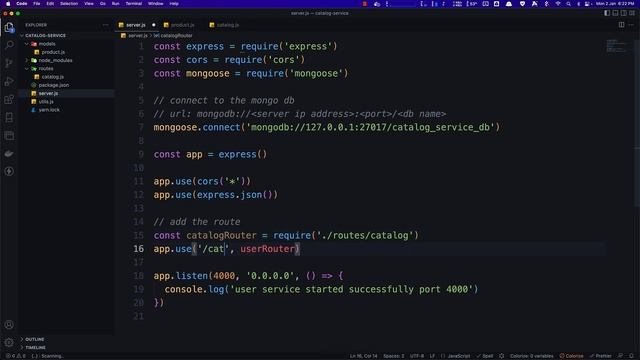640x360 pixels.
Task: Click the Bluetooth icon in macOS menu bar
Action: coord(547,4)
